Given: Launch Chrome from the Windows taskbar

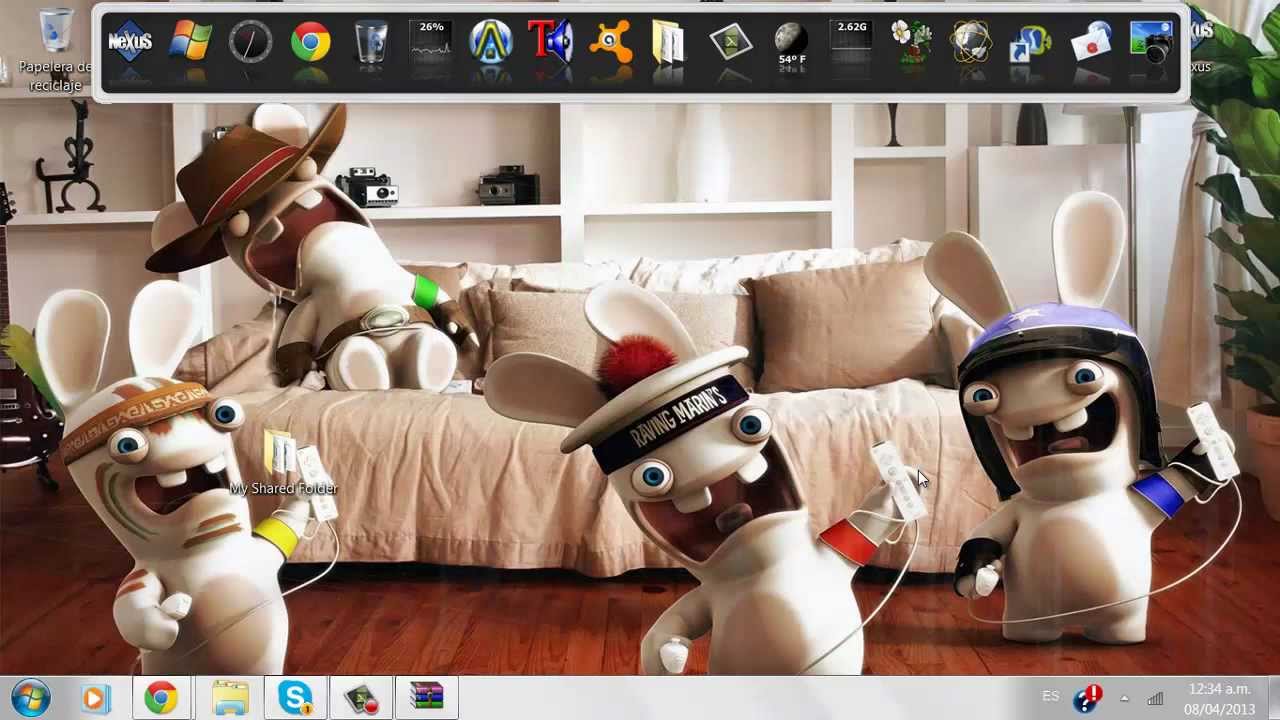Looking at the screenshot, I should 161,697.
